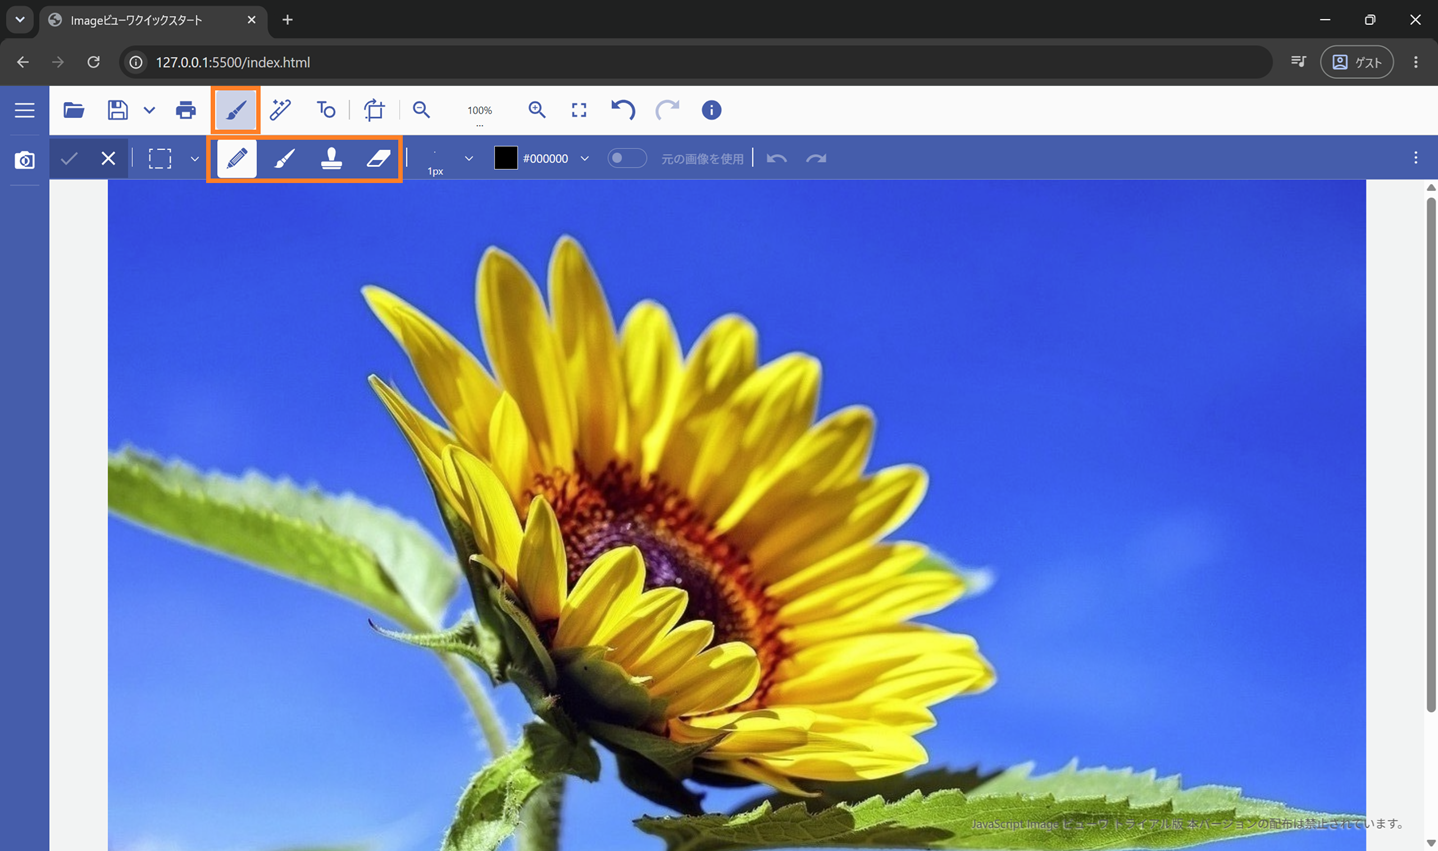Viewport: 1438px width, 851px height.
Task: Open the magic wand effects tool
Action: [x=280, y=110]
